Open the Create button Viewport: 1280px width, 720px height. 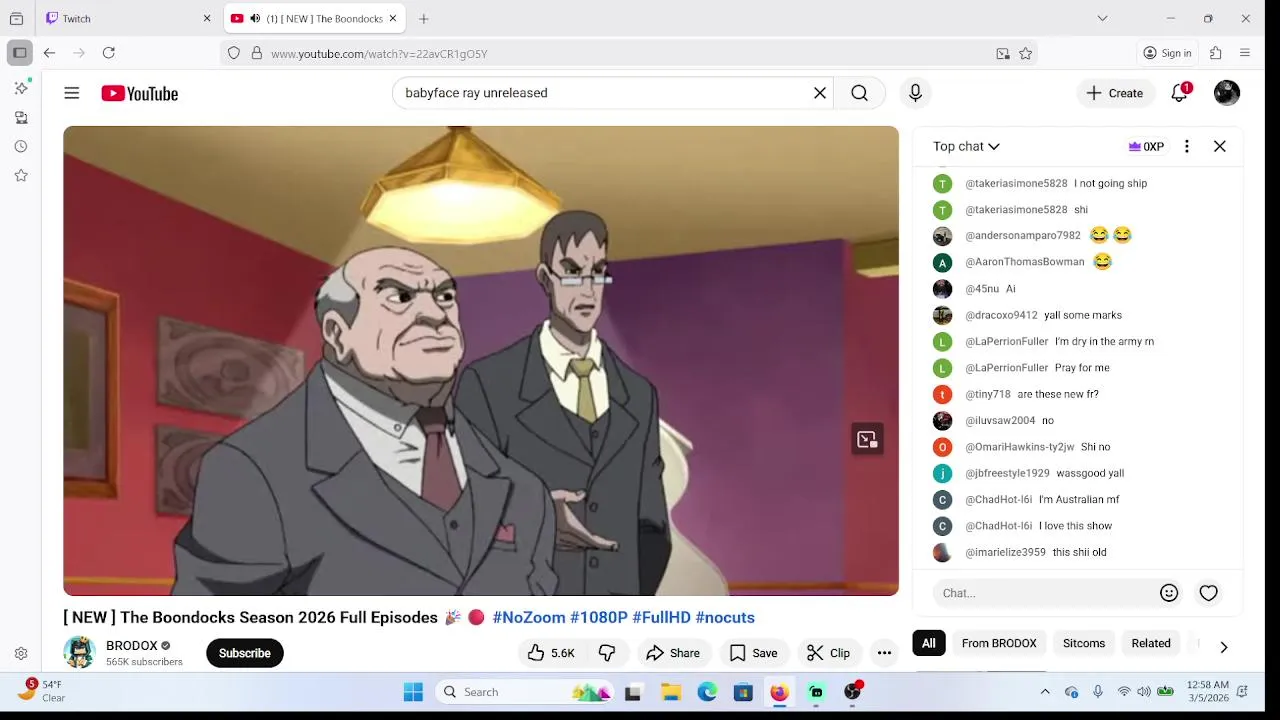point(1115,93)
